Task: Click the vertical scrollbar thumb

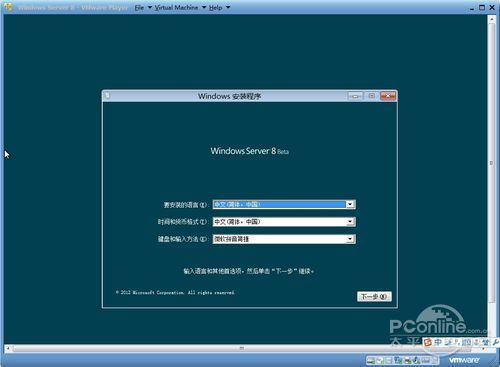Action: pyautogui.click(x=491, y=163)
